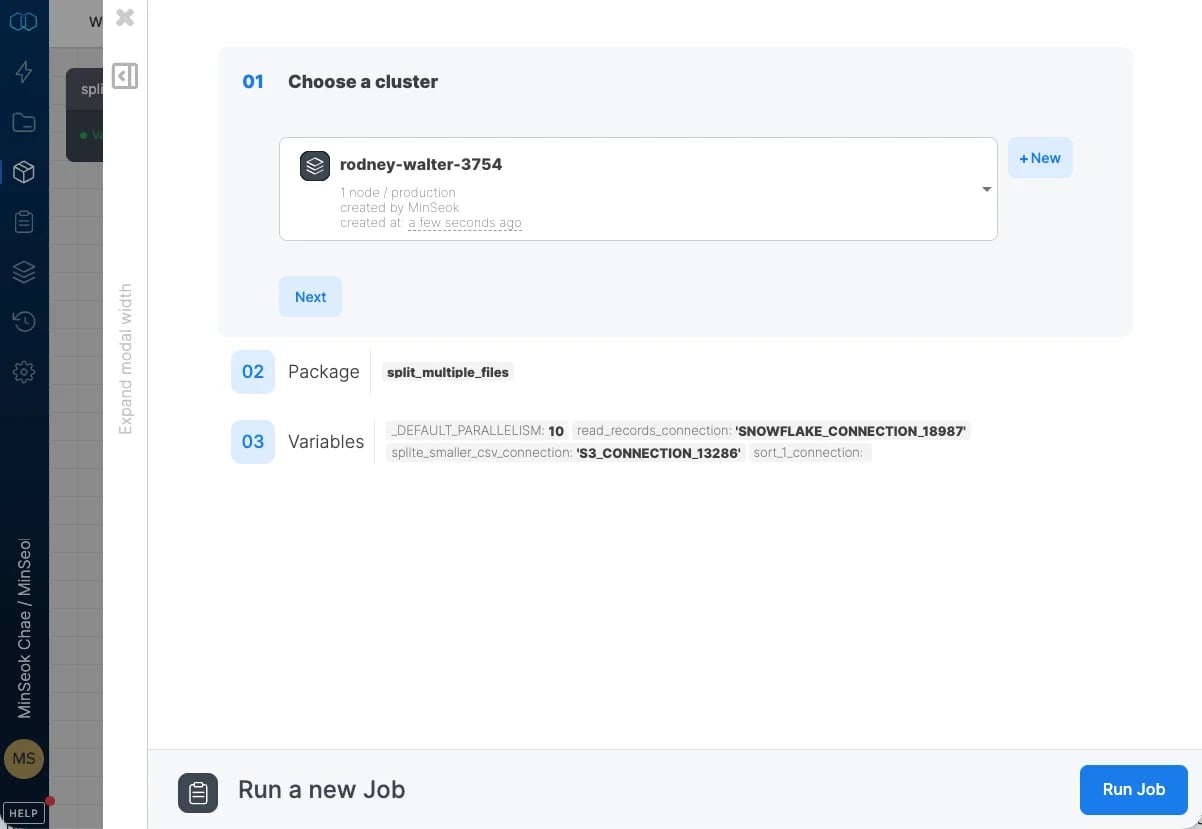Click the 'created by MinSeok' text

click(399, 207)
